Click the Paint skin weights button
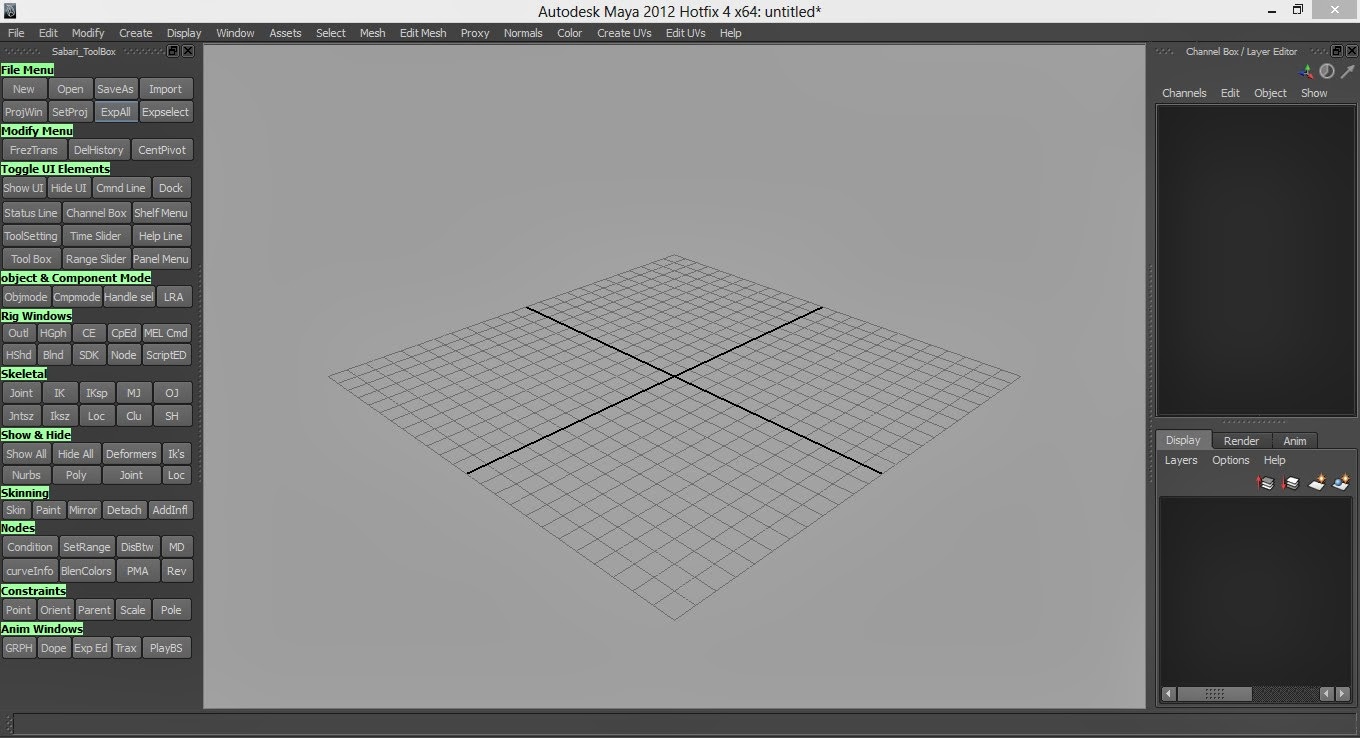1360x738 pixels. point(49,510)
